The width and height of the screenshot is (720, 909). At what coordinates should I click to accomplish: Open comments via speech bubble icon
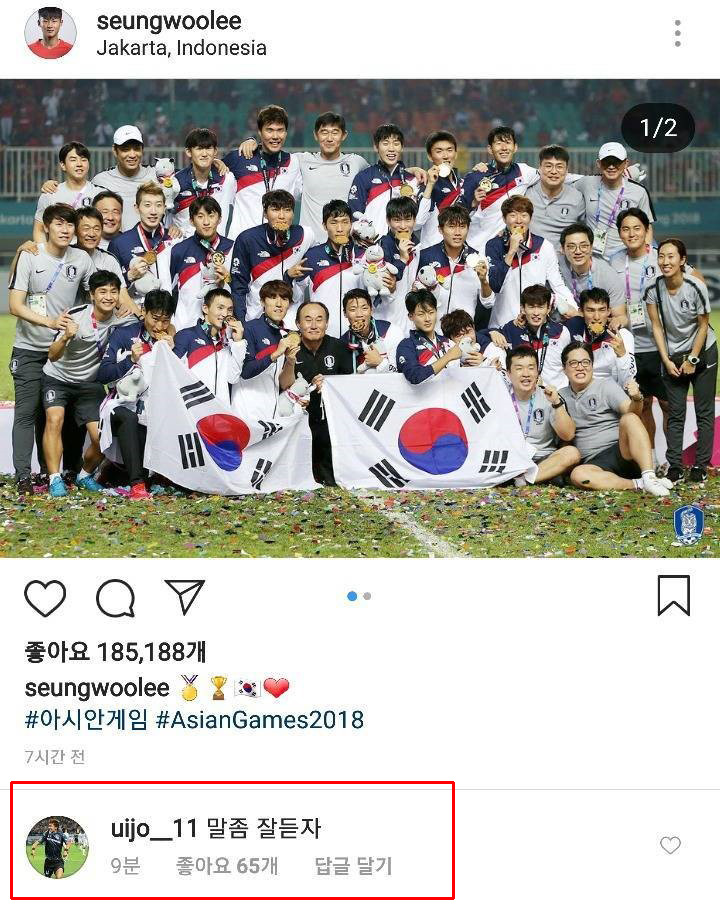(115, 598)
